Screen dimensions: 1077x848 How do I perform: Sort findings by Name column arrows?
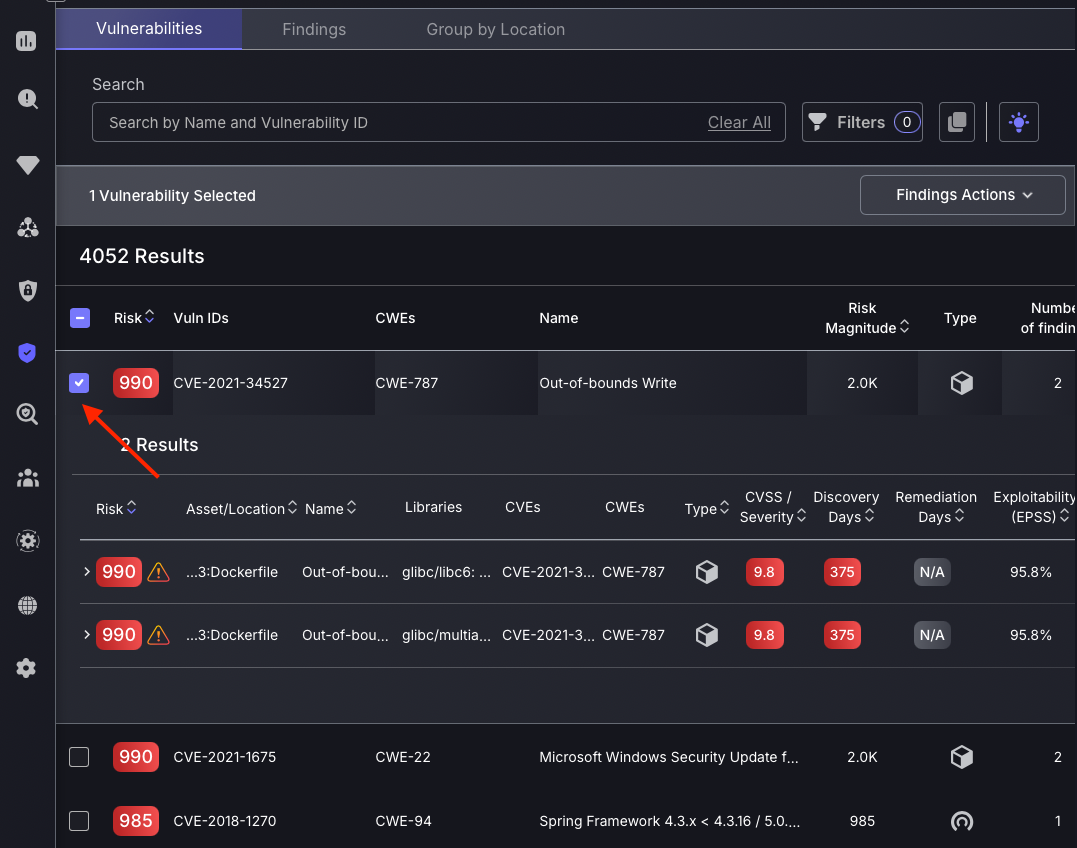coord(352,507)
